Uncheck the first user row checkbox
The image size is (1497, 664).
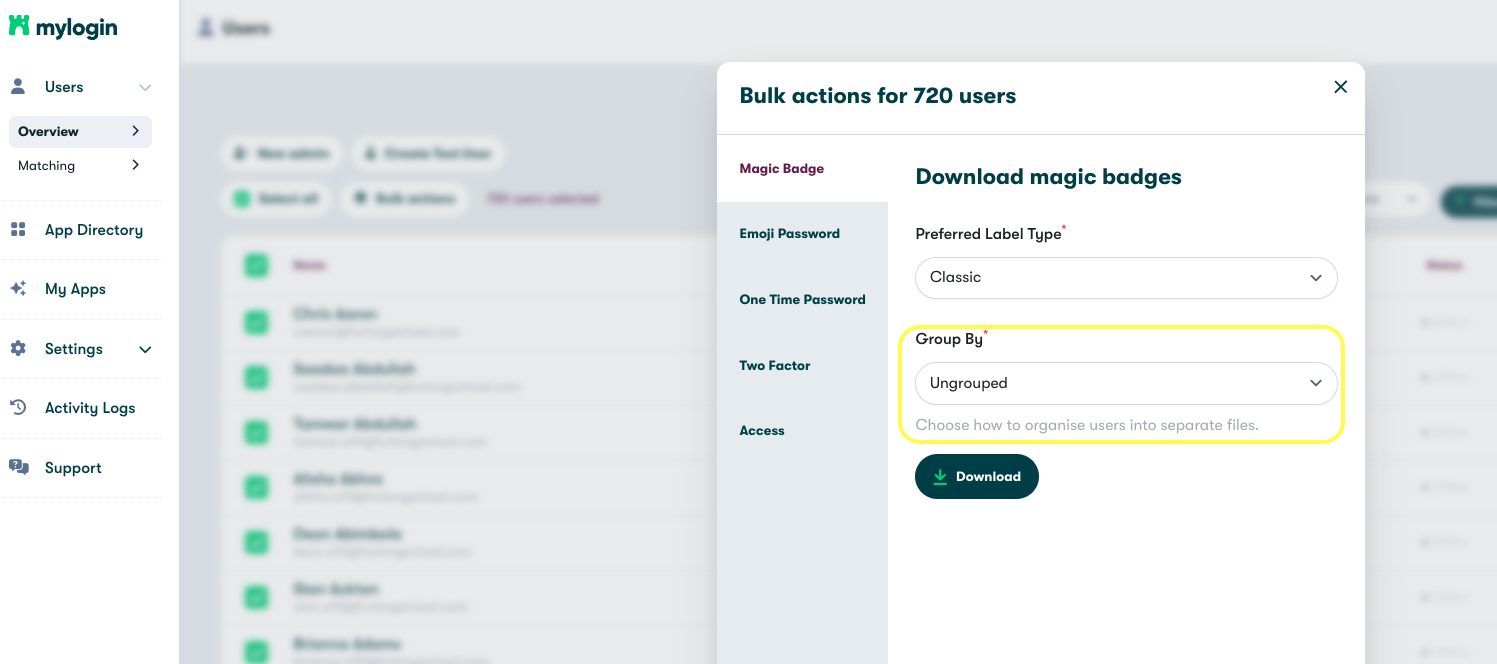pos(257,322)
